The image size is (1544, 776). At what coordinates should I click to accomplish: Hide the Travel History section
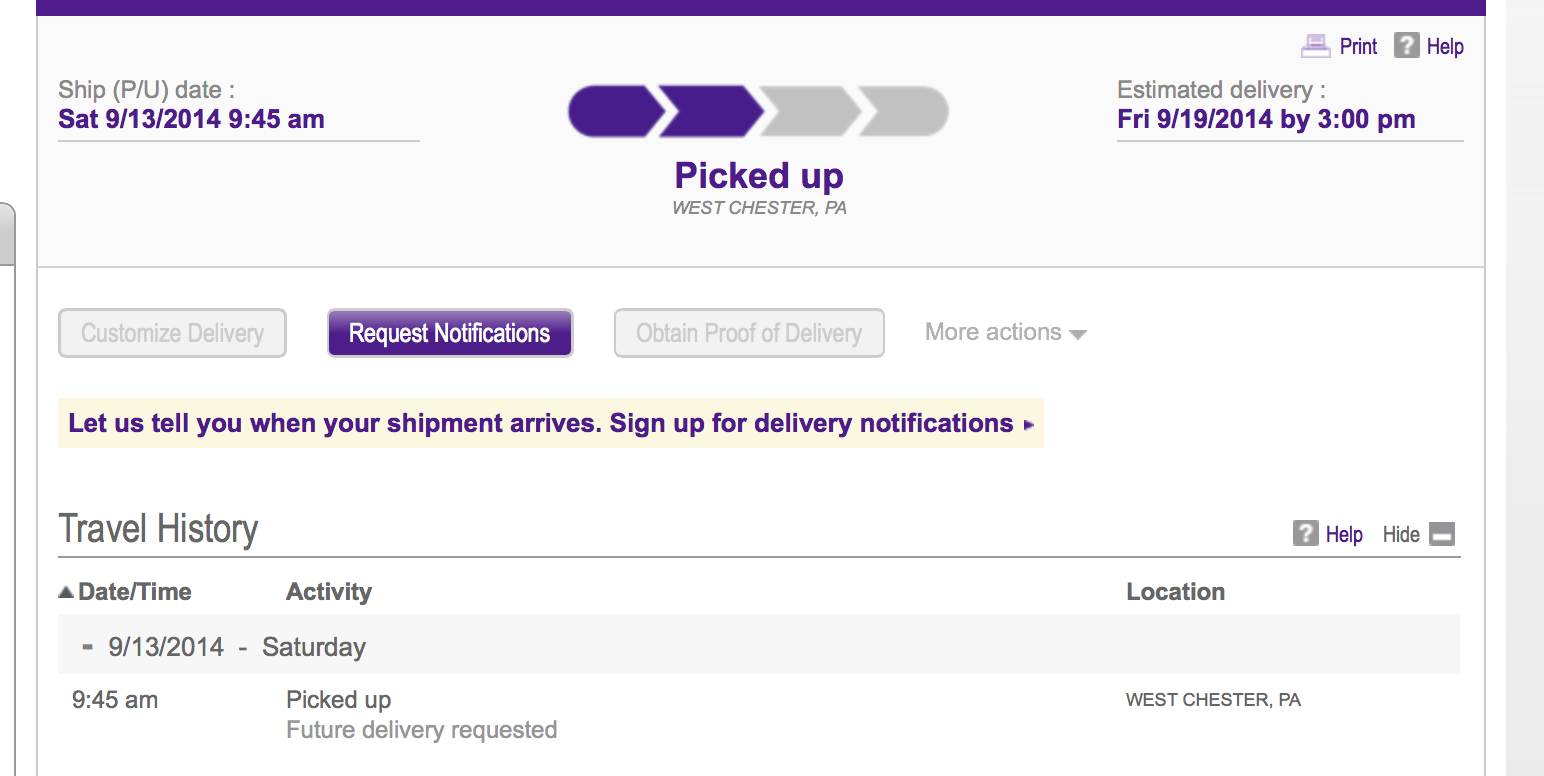1418,534
